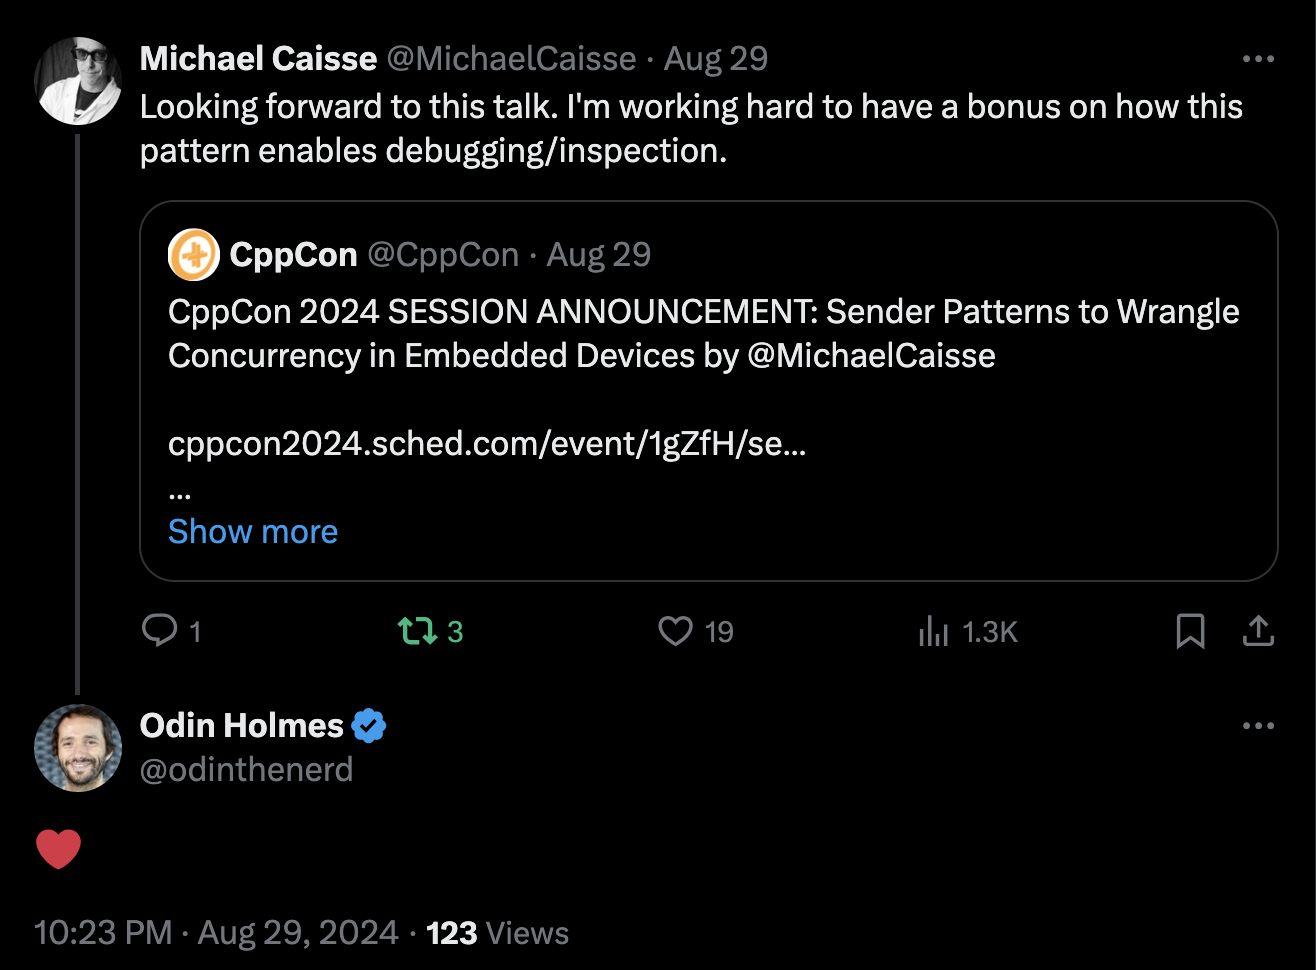This screenshot has height=970, width=1316.
Task: Follow the cppcon2024.sched.com event link
Action: click(x=487, y=444)
